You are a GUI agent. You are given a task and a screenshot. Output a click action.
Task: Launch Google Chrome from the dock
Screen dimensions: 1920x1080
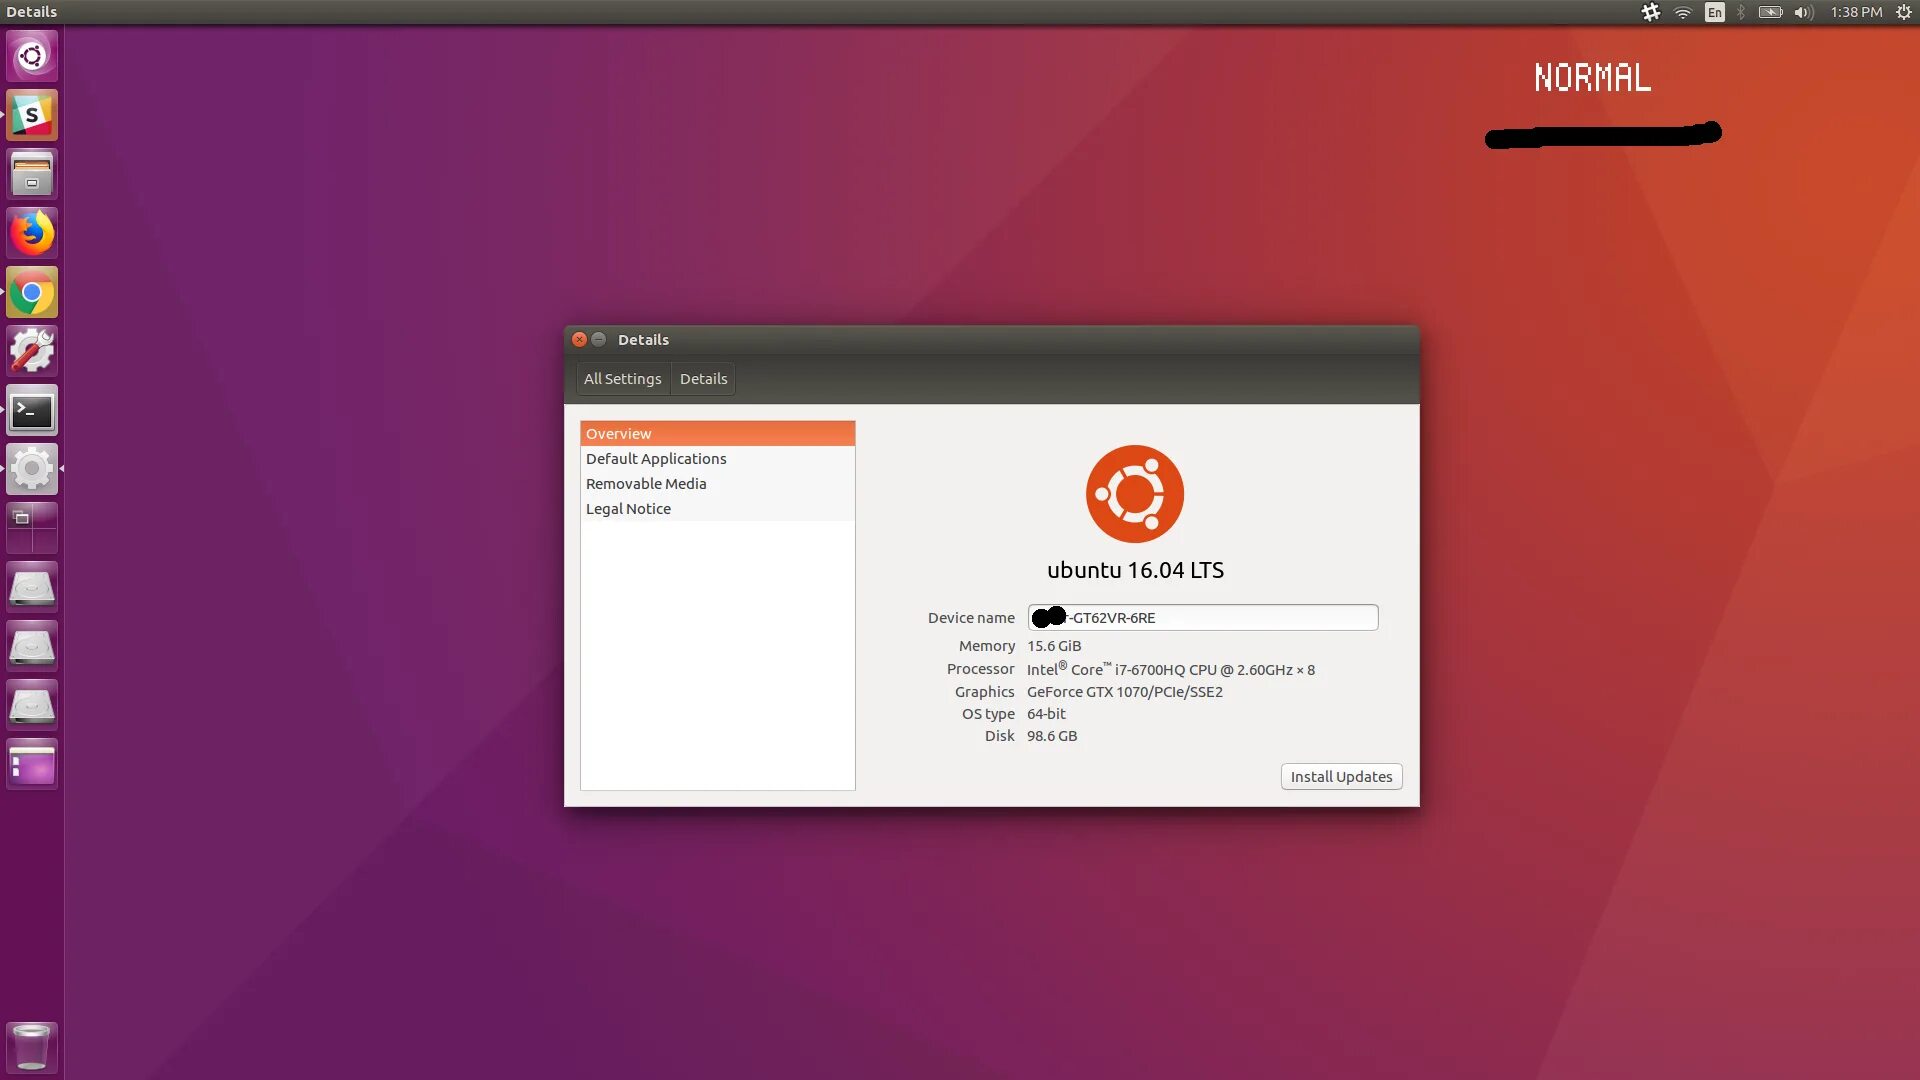(32, 292)
